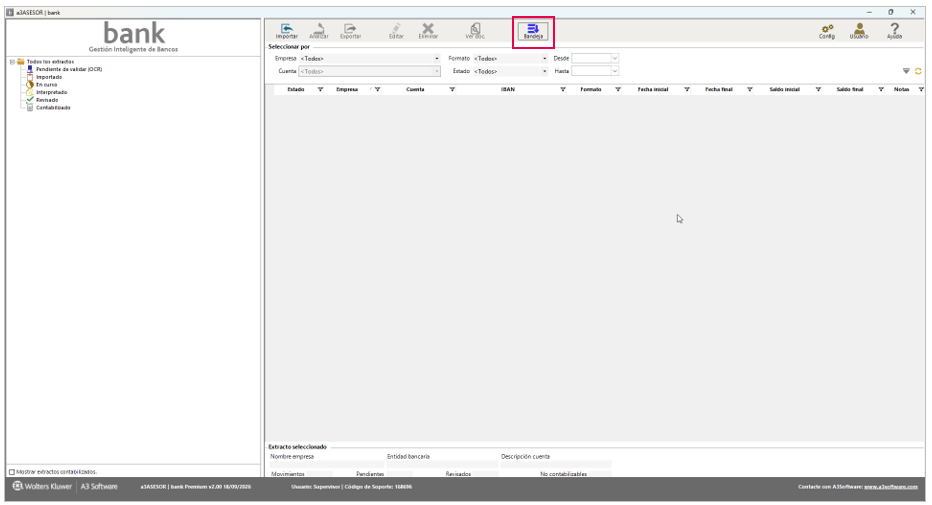Click the Editar toolbar icon

[x=396, y=31]
